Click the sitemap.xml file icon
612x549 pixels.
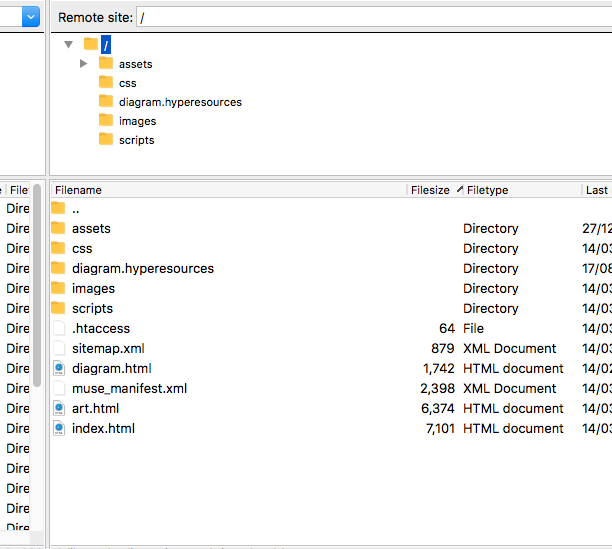pyautogui.click(x=59, y=348)
